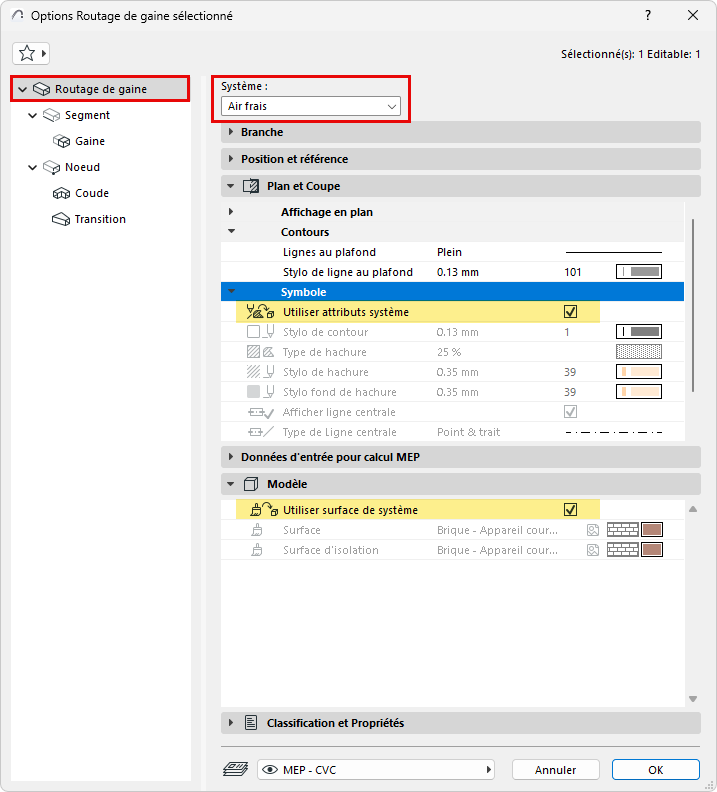The image size is (717, 792).
Task: Click the Type de hachure pattern preview
Action: click(639, 352)
